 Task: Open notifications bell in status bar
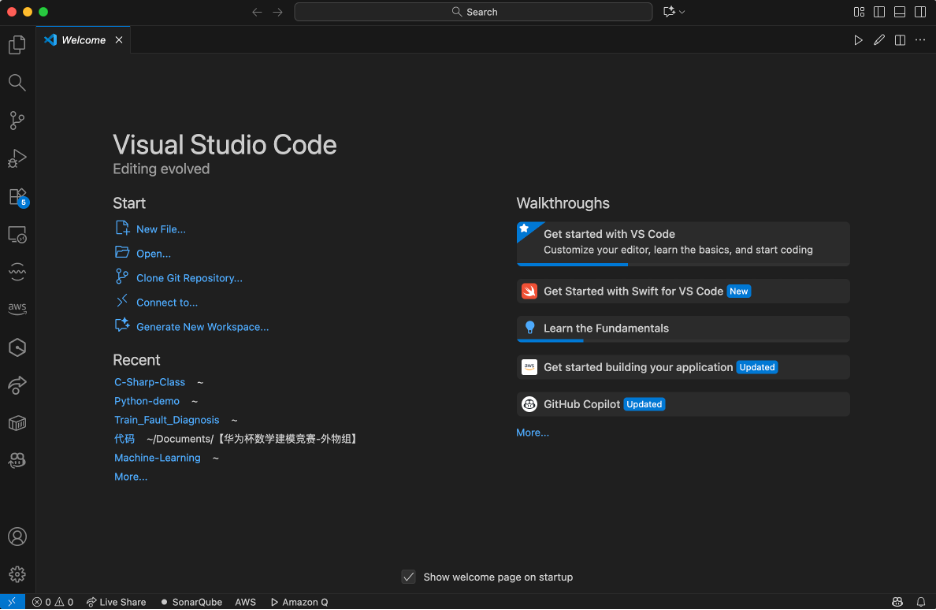pos(921,602)
